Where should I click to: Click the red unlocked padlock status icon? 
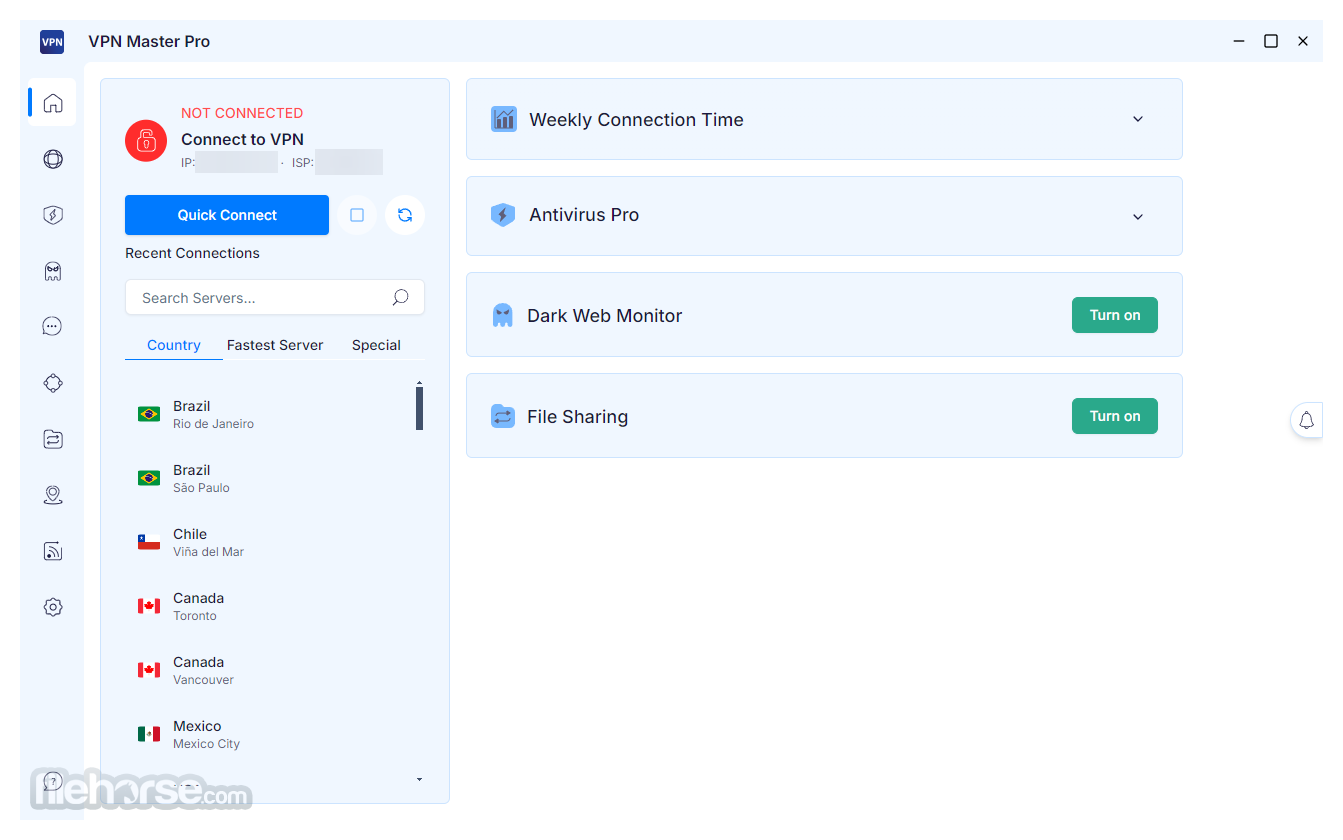(x=146, y=140)
